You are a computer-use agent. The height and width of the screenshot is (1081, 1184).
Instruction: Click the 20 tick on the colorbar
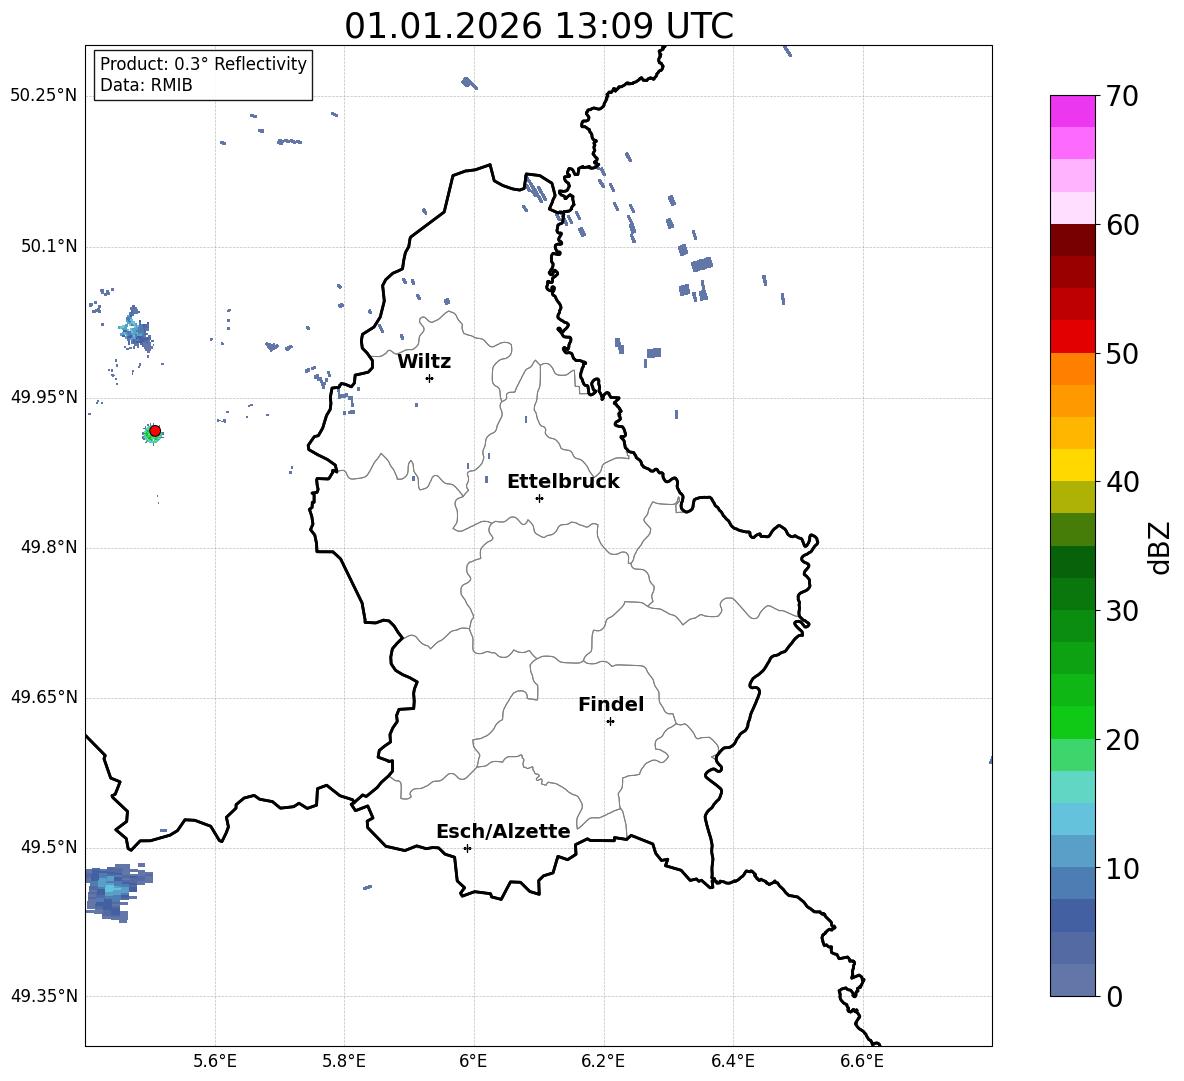click(x=1122, y=740)
